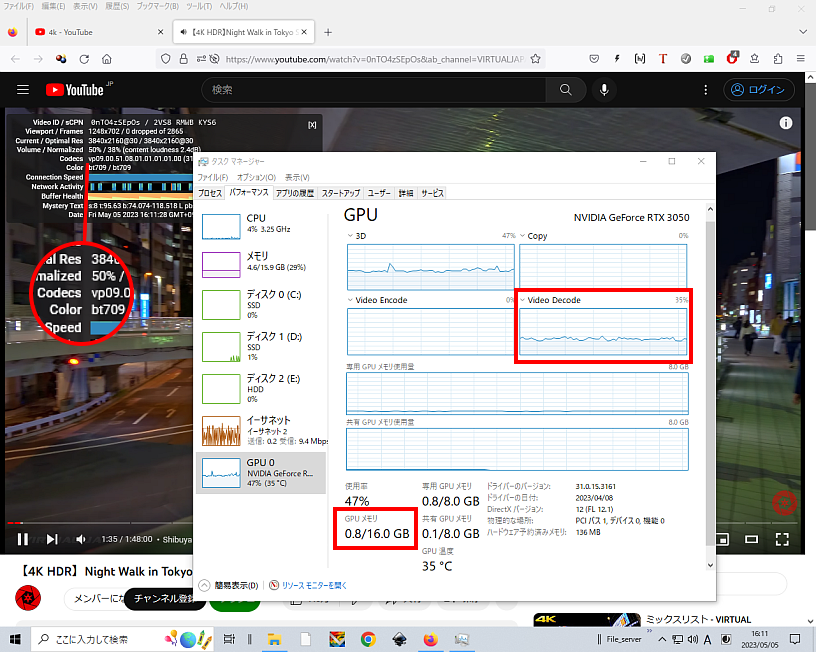The height and width of the screenshot is (652, 816).
Task: Bookmark this page with the star
Action: pos(536,59)
